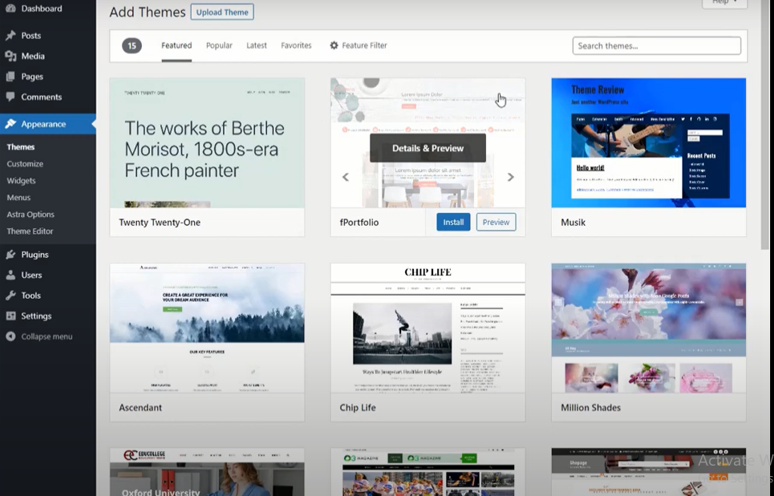The height and width of the screenshot is (496, 774).
Task: Click Details & Preview overlay button
Action: click(428, 148)
